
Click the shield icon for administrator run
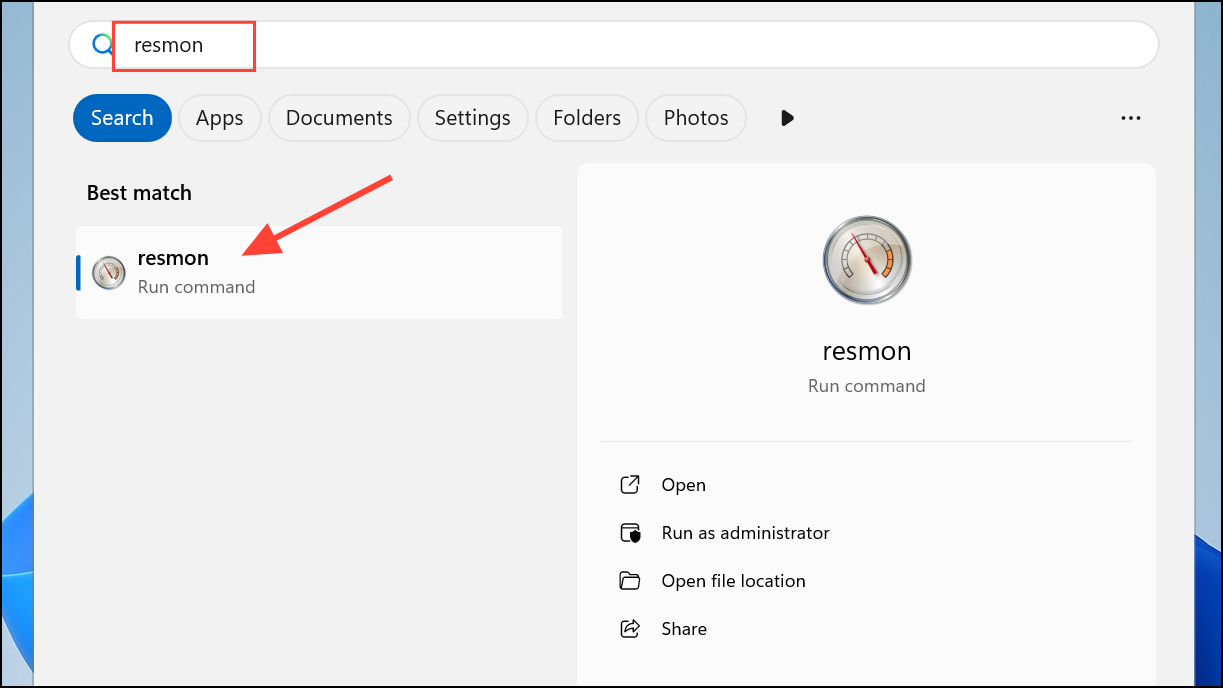(x=630, y=533)
